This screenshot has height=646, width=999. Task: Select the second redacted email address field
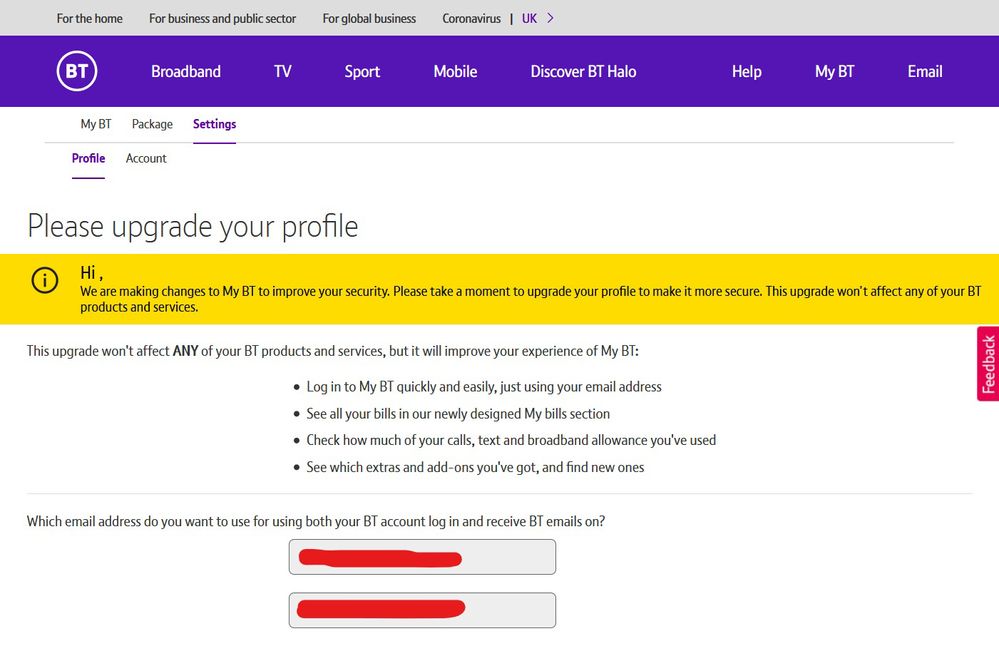tap(422, 610)
